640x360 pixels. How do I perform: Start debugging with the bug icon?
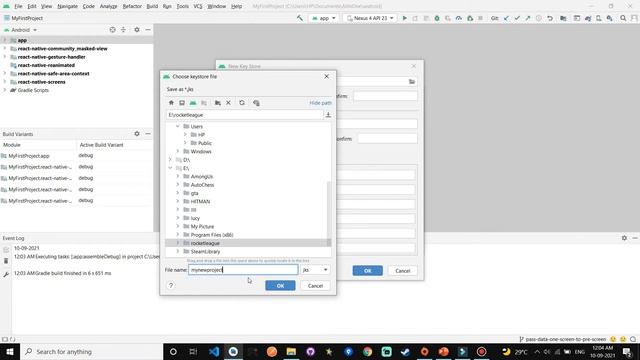(x=437, y=18)
